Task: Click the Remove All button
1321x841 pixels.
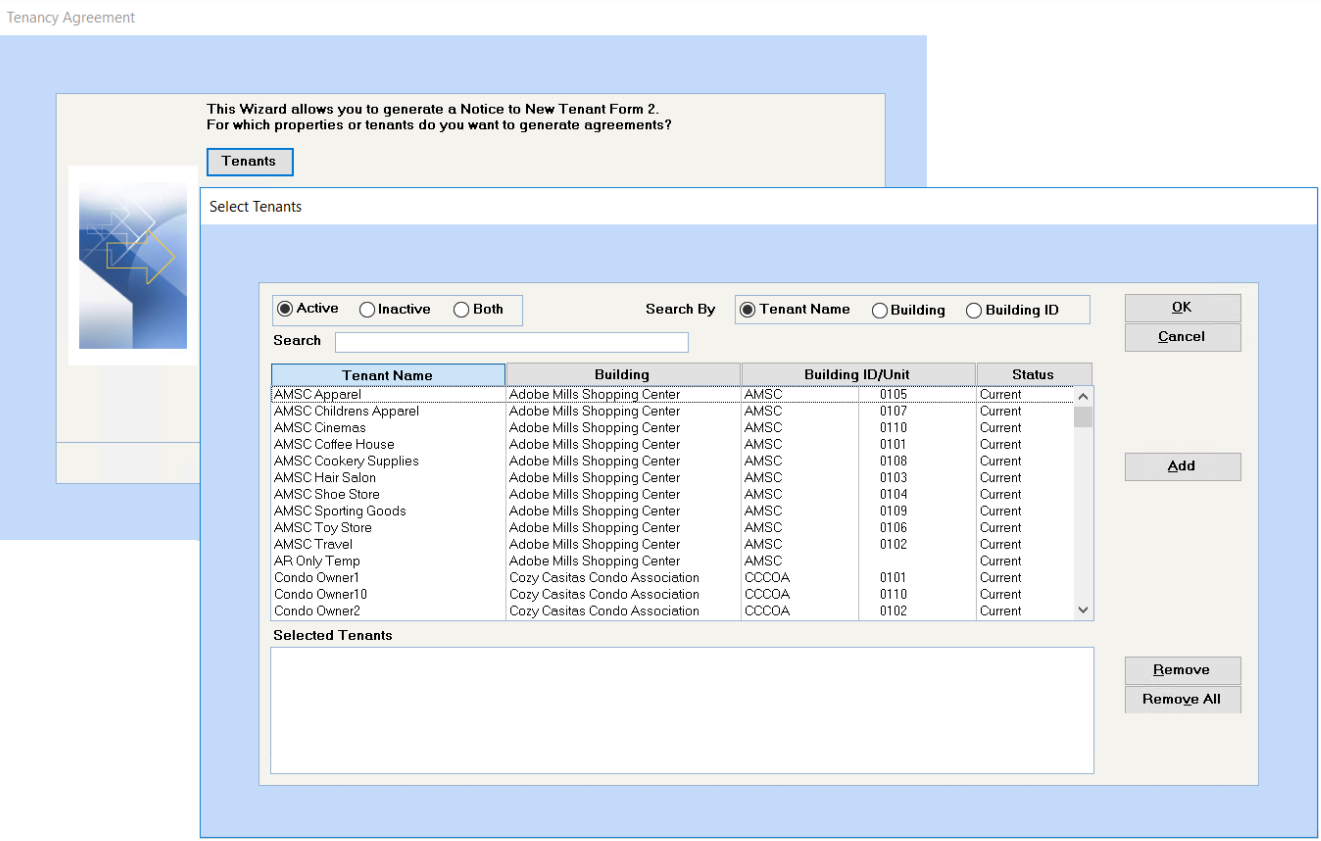Action: (x=1182, y=700)
